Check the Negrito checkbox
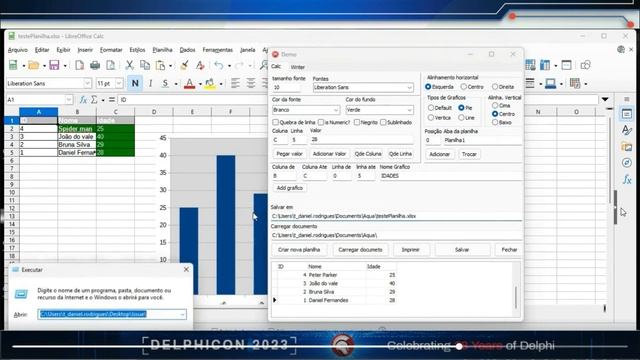The height and width of the screenshot is (360, 640). pos(357,122)
